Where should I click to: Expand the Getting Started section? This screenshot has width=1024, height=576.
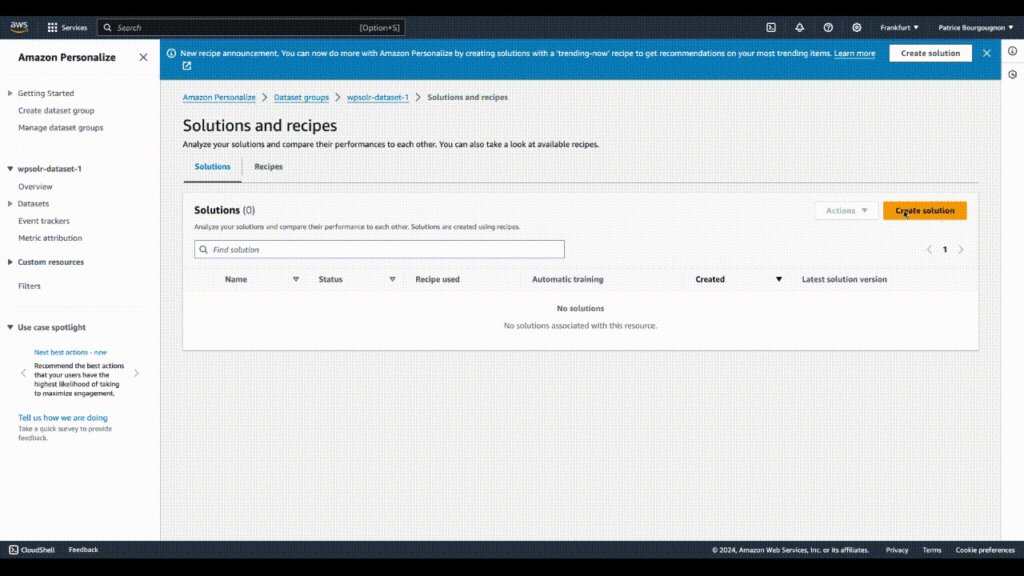[x=10, y=93]
